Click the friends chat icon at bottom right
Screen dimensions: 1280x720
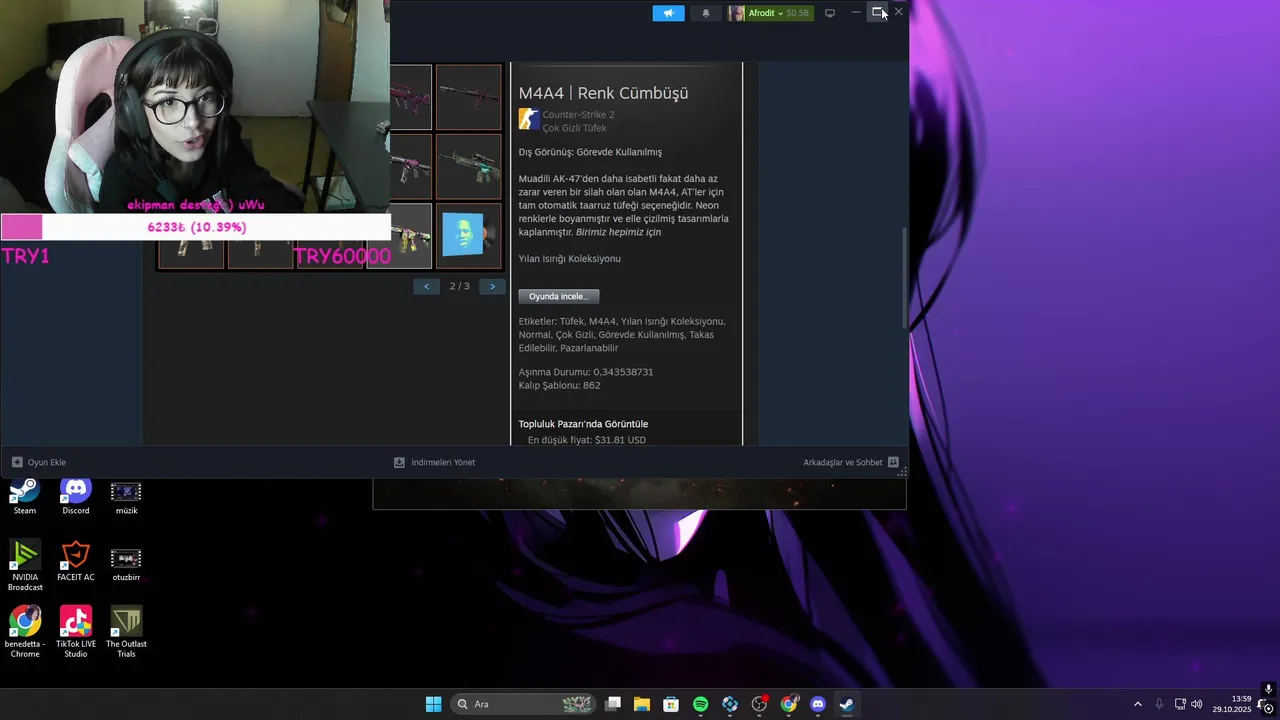(893, 462)
